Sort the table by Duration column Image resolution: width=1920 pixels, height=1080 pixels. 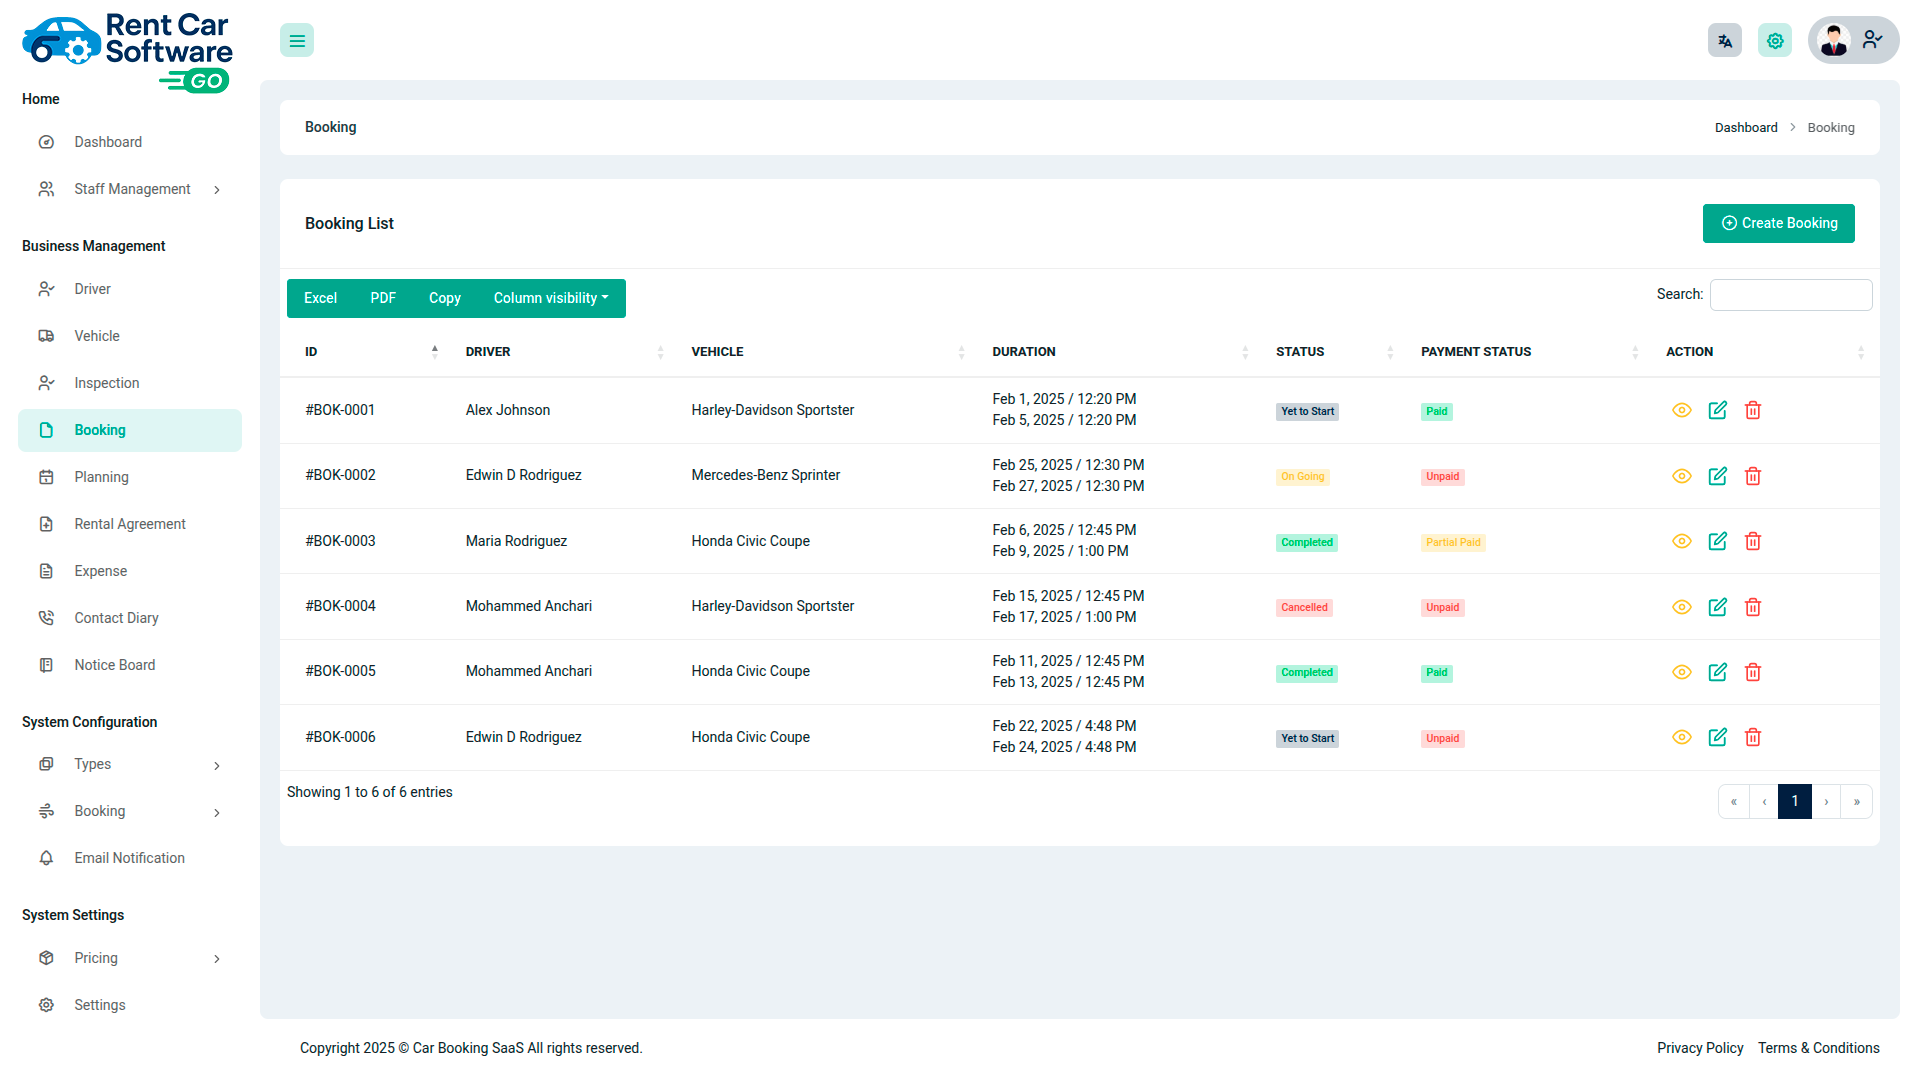click(x=1116, y=352)
